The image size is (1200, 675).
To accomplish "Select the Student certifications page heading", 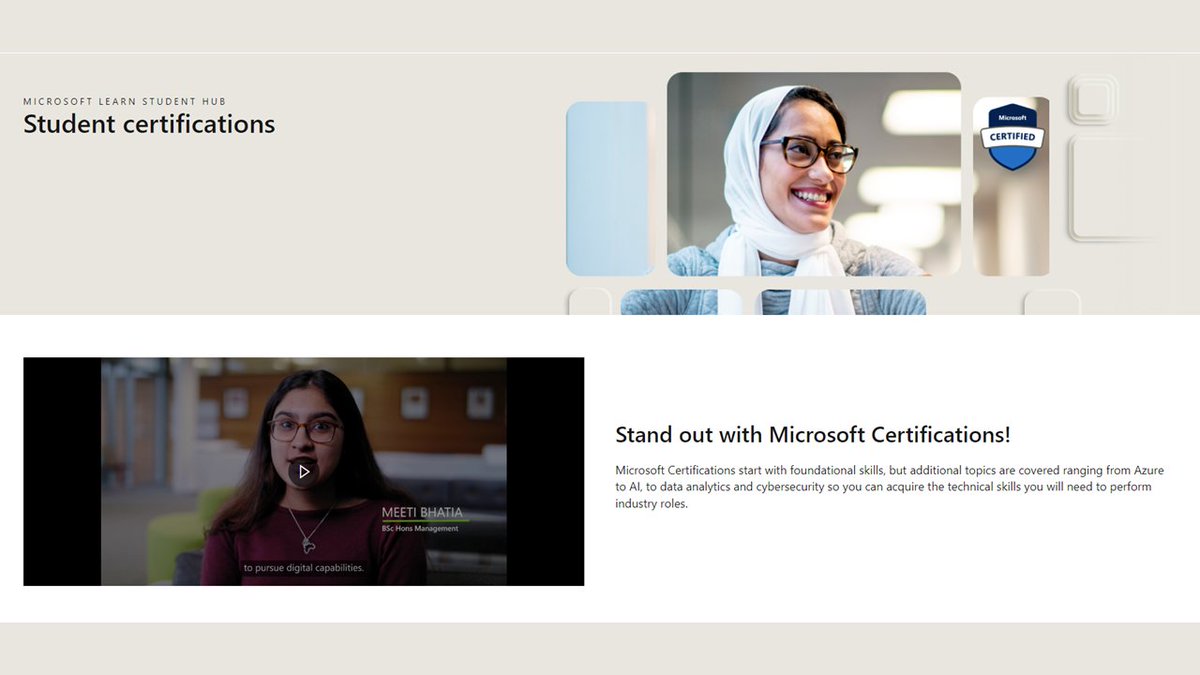I will click(x=148, y=124).
